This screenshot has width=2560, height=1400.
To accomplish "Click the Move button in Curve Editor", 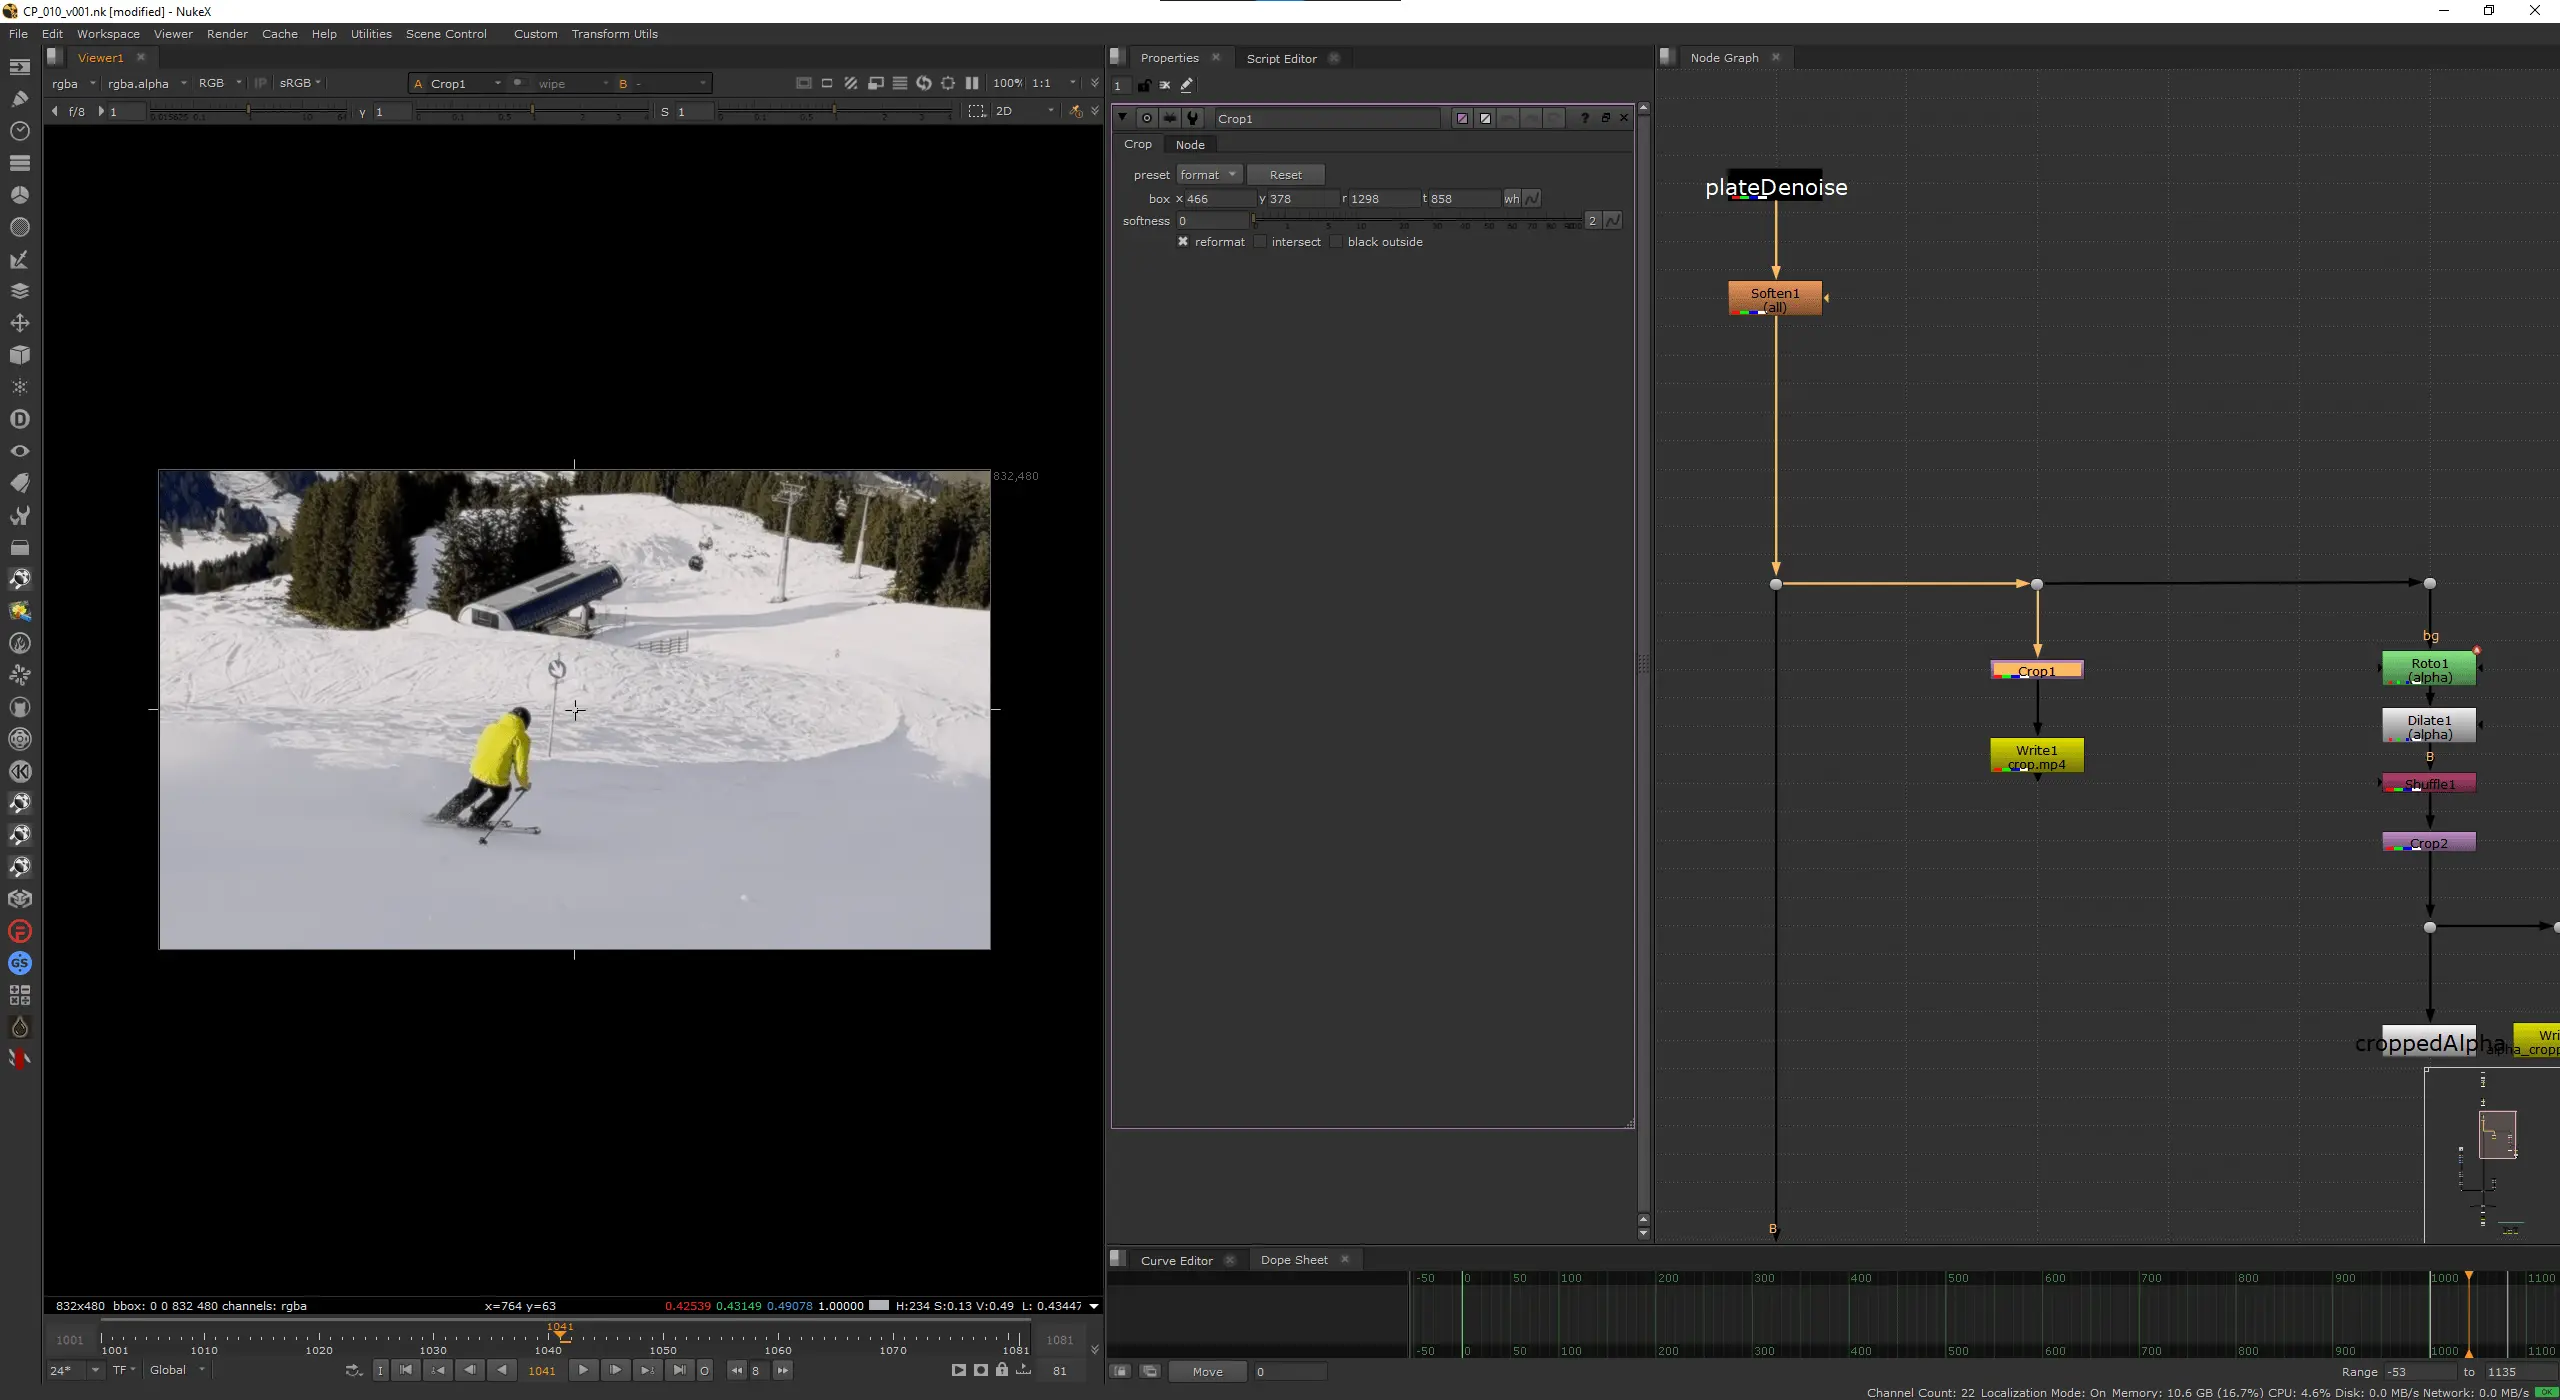I will coord(1207,1372).
